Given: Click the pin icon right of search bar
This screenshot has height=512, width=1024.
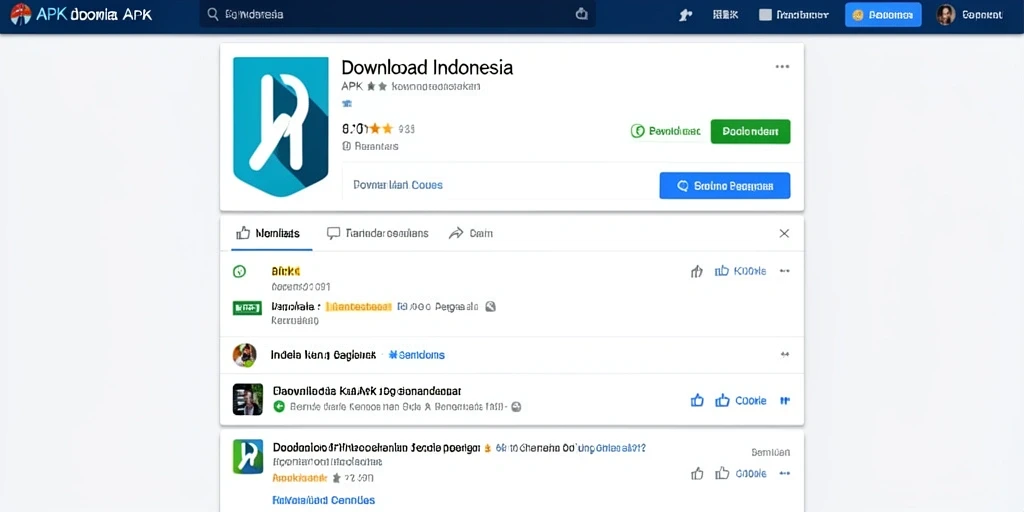Looking at the screenshot, I should tap(685, 15).
